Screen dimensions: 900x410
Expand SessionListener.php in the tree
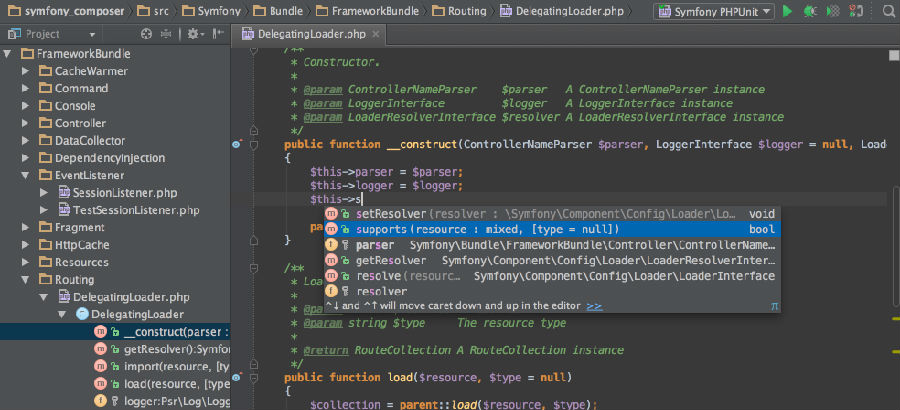[45, 192]
